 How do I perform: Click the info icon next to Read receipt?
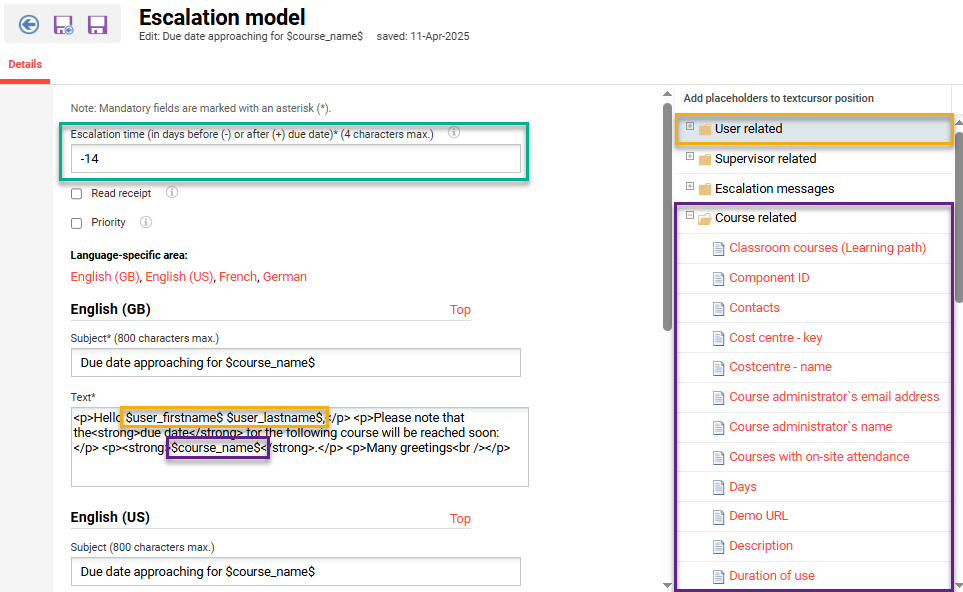point(171,193)
